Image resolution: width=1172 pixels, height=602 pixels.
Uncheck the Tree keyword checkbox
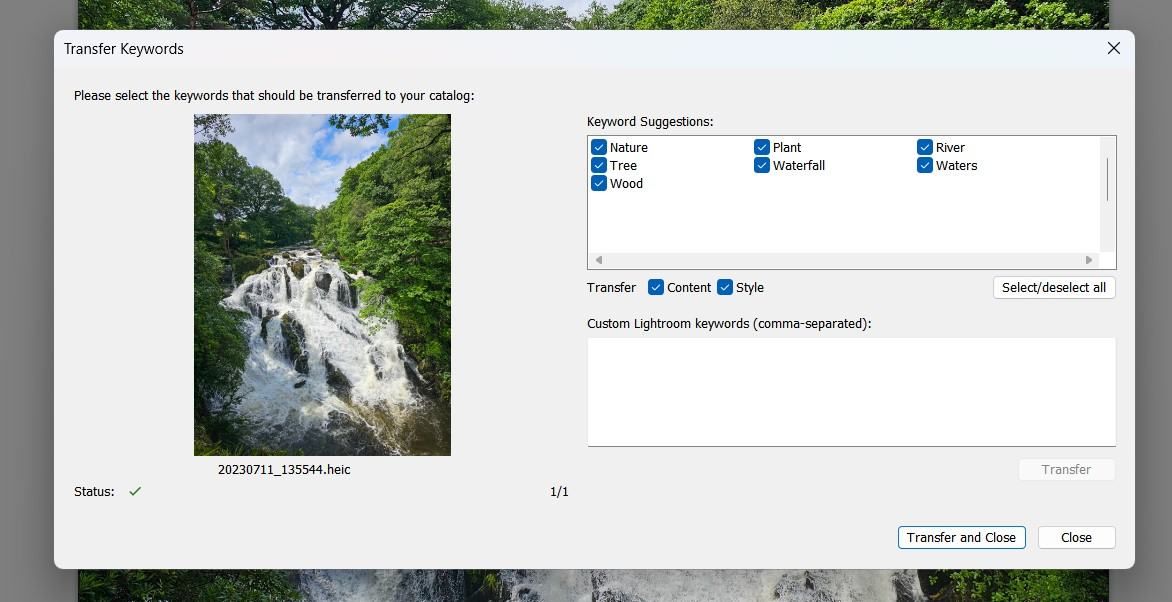pyautogui.click(x=599, y=165)
